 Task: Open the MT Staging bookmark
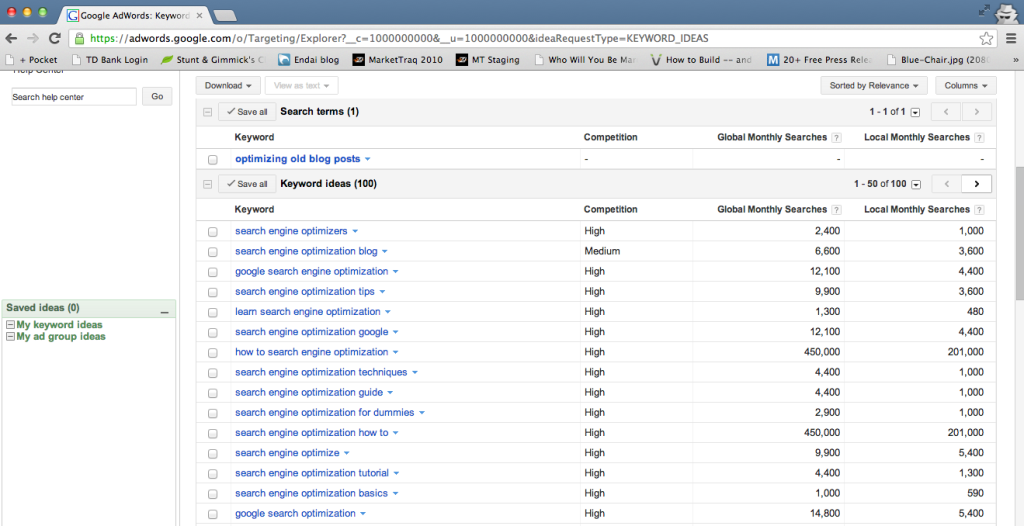[488, 59]
